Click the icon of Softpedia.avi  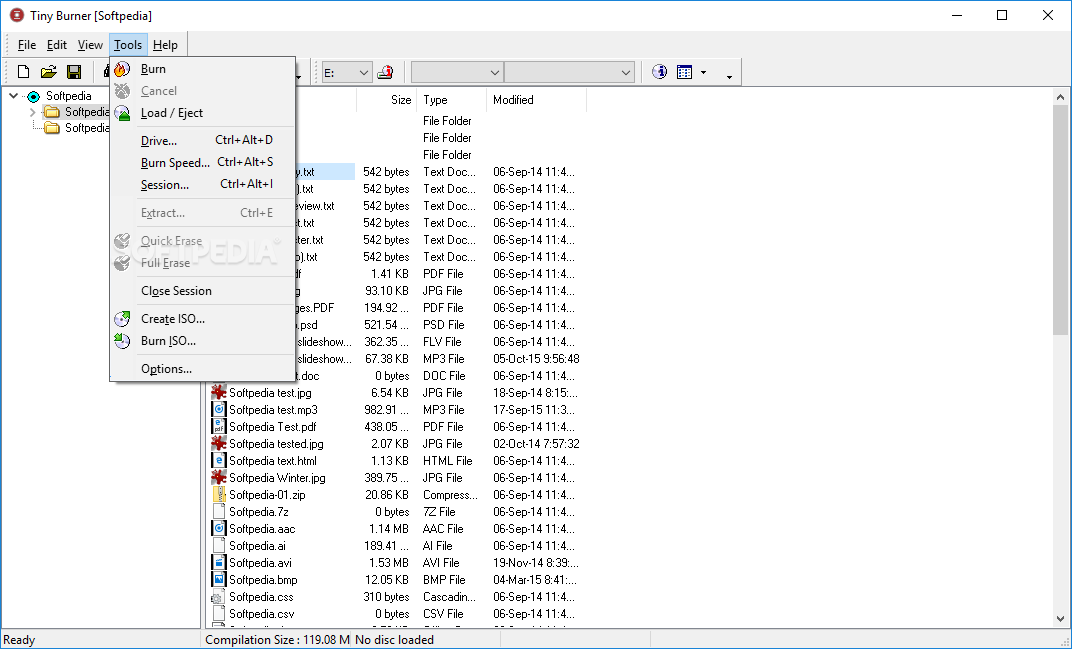[x=219, y=563]
